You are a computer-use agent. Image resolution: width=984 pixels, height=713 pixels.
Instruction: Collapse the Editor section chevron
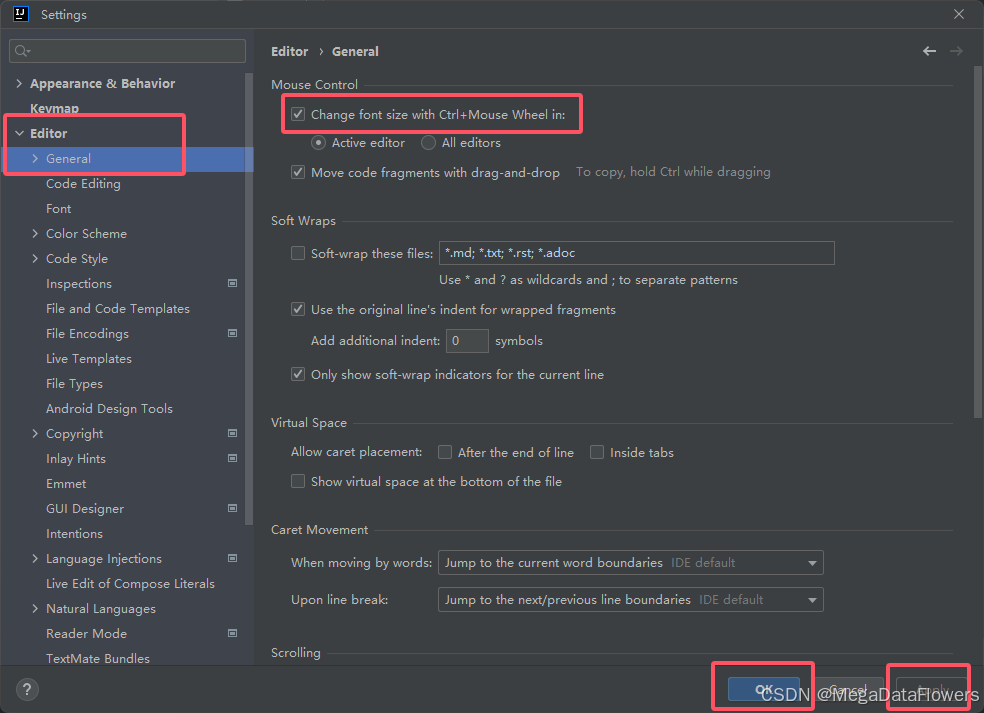(x=19, y=133)
